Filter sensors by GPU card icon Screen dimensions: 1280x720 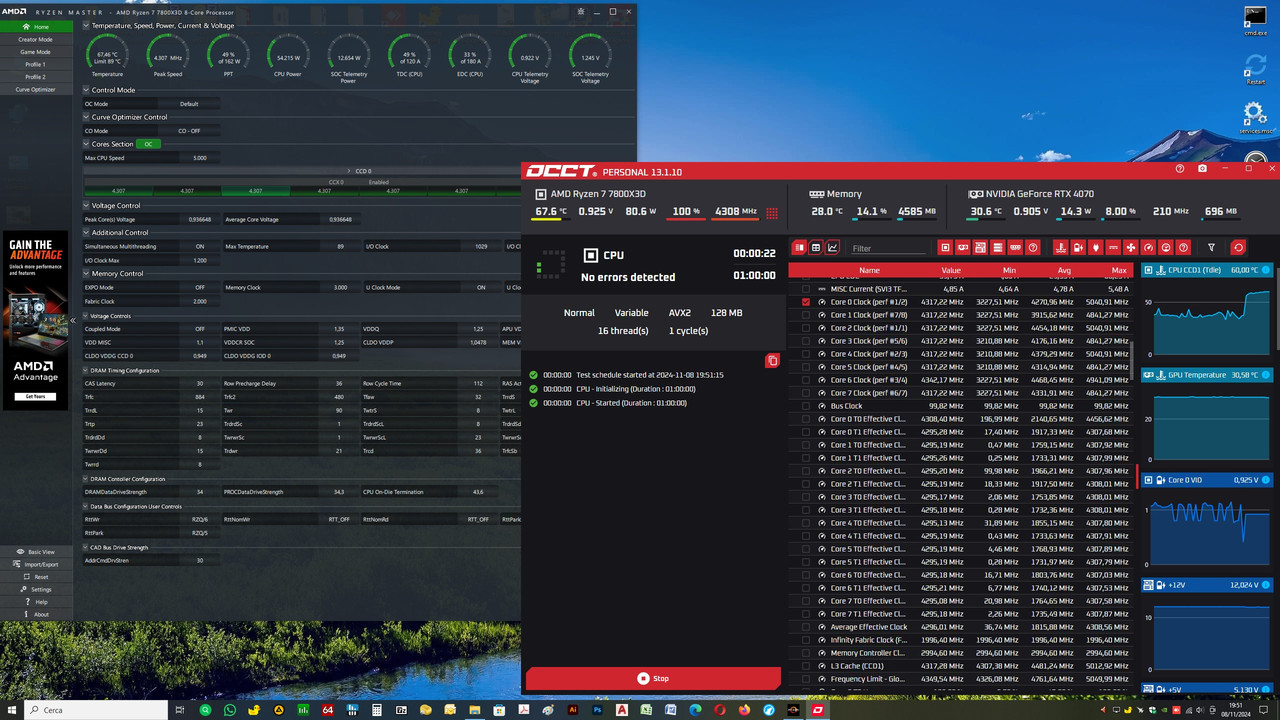point(963,247)
